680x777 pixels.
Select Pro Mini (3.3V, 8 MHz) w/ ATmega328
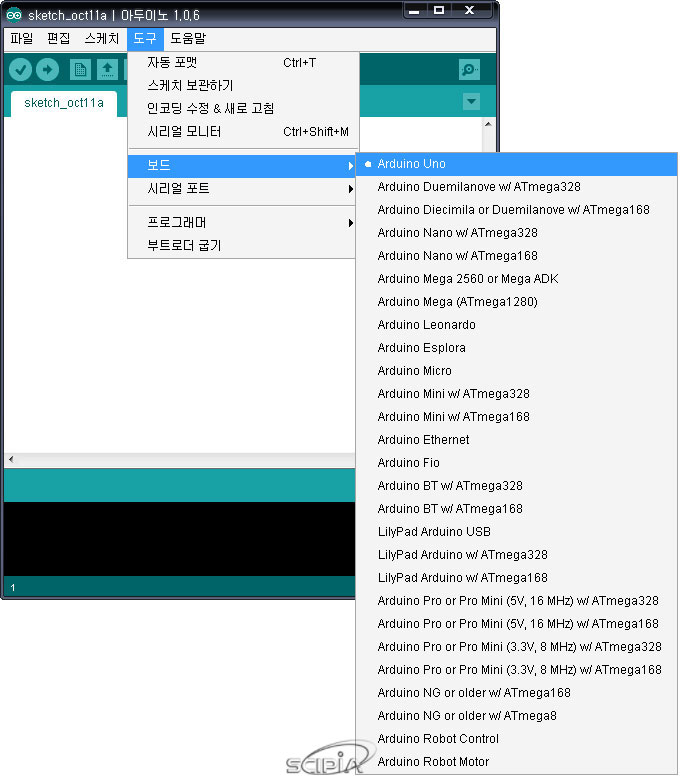(516, 647)
